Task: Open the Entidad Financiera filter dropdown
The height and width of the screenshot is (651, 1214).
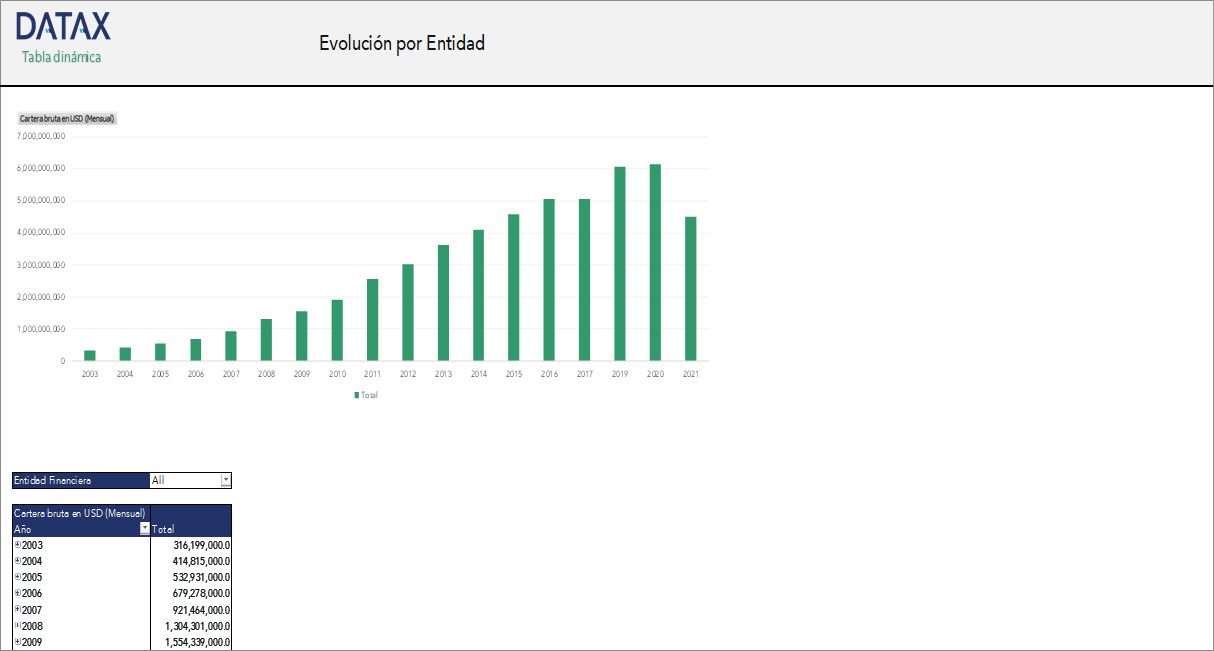Action: coord(225,480)
